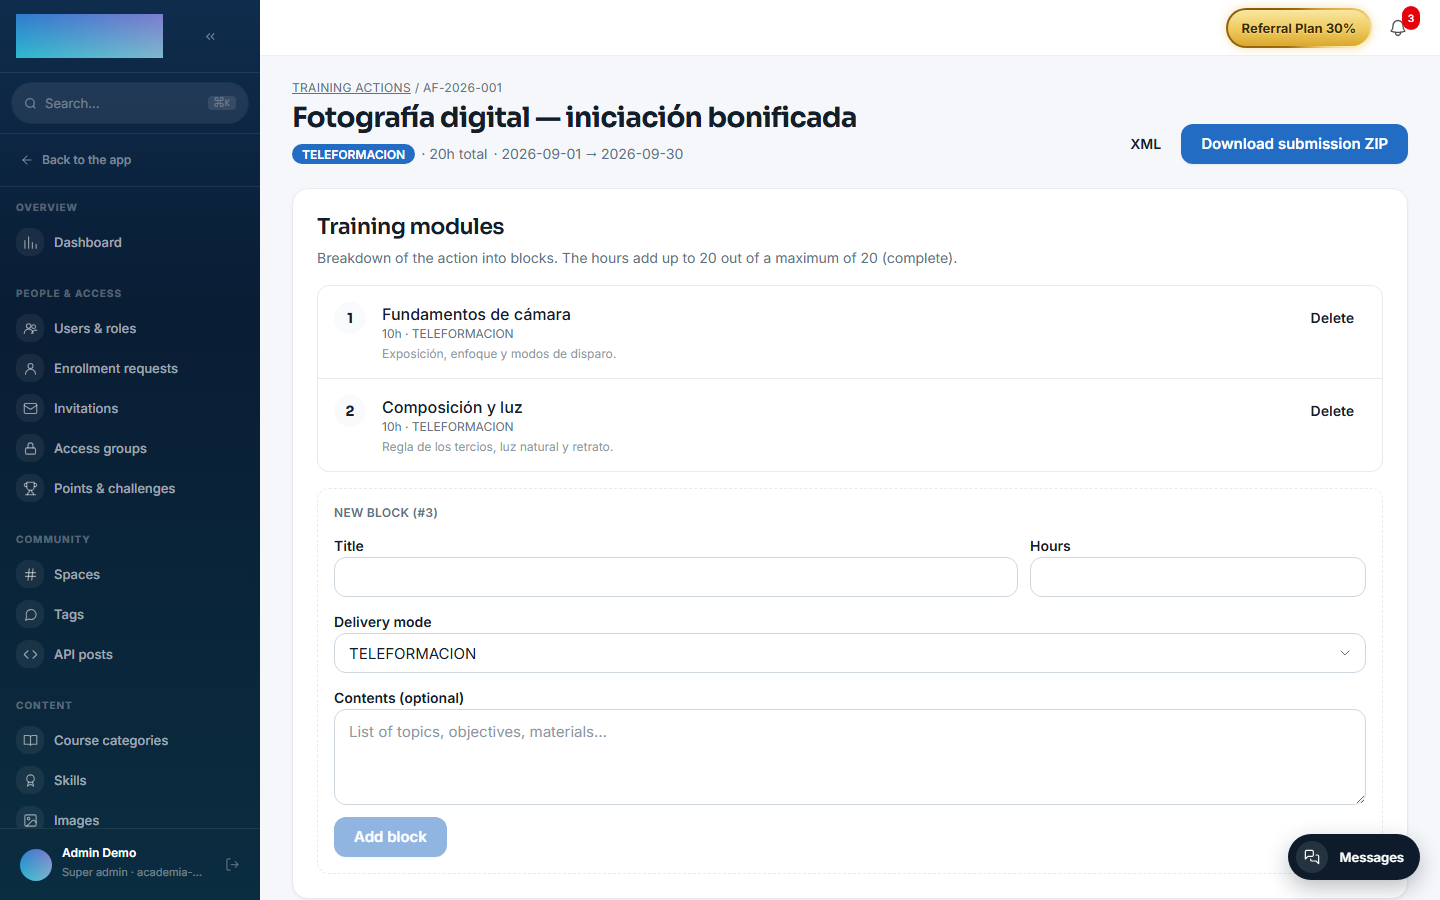Collapse the sidebar with the double-chevron icon
Screen dimensions: 1440x900
coord(210,36)
